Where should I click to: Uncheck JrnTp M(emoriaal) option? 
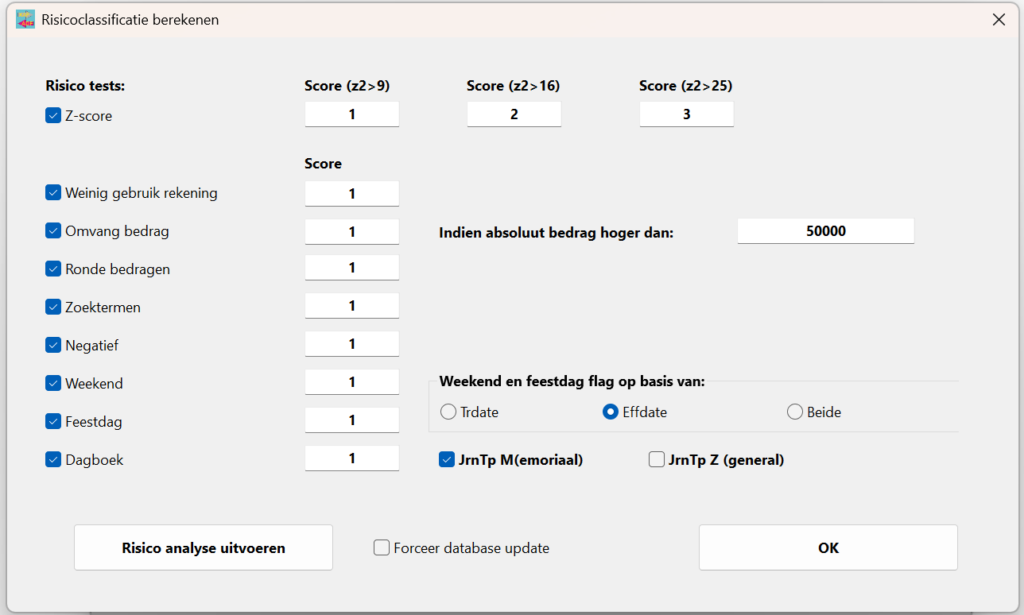coord(447,460)
